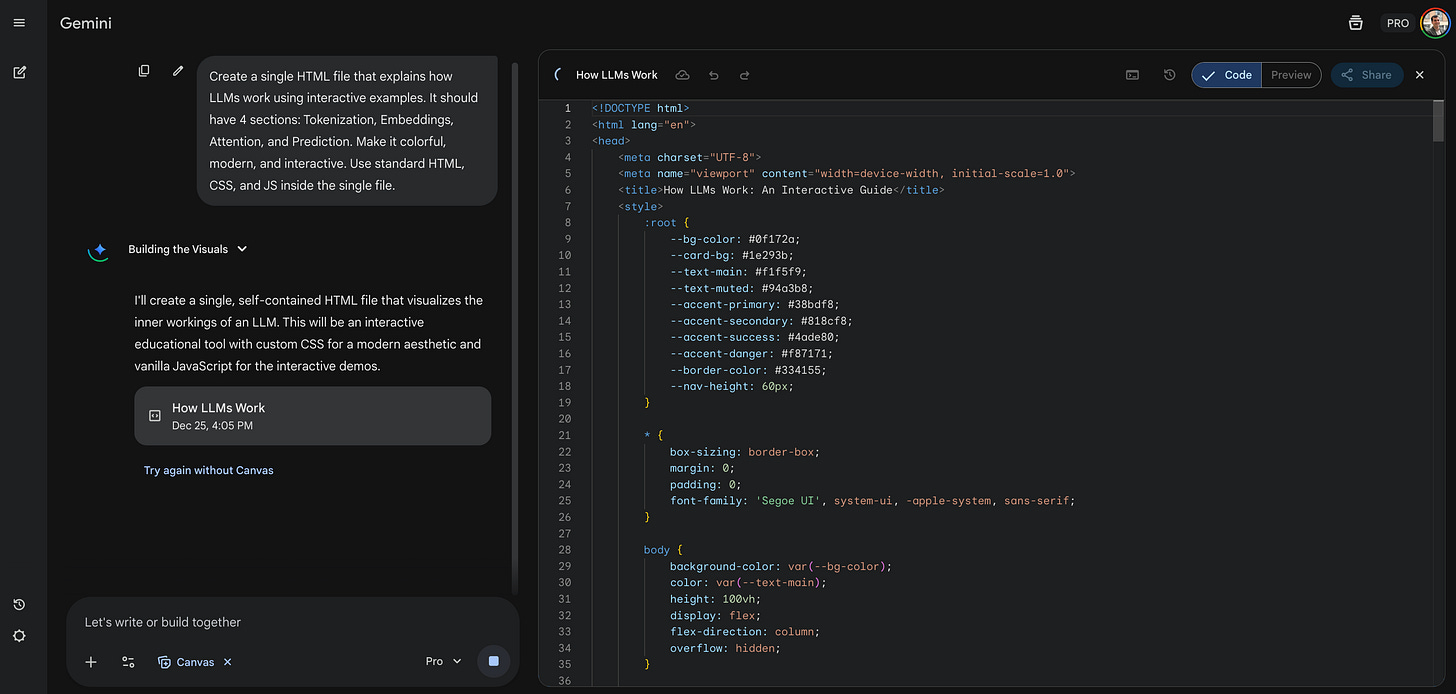Open settings gear in the sidebar

pyautogui.click(x=18, y=636)
